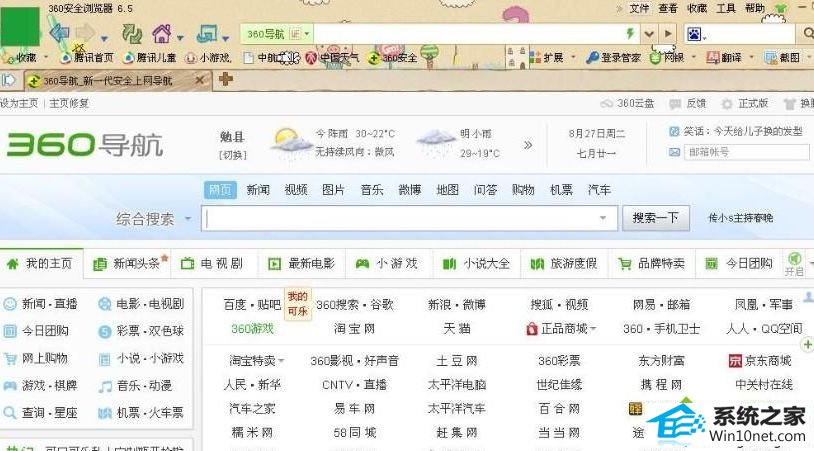This screenshot has width=814, height=451.
Task: Click the 搜索一下 search button
Action: coord(656,218)
